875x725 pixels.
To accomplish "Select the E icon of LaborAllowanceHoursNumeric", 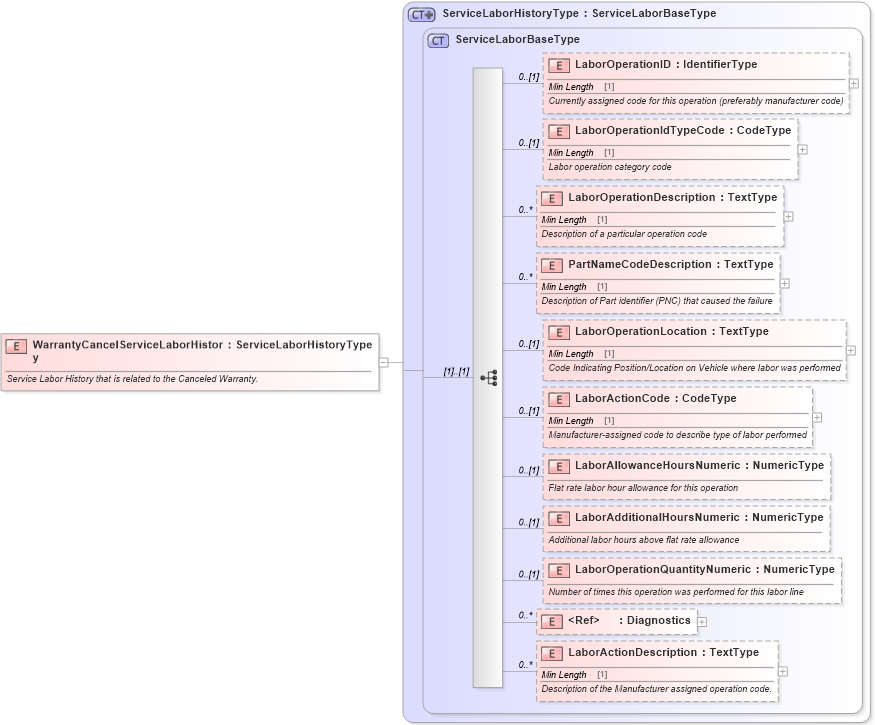I will pos(559,465).
